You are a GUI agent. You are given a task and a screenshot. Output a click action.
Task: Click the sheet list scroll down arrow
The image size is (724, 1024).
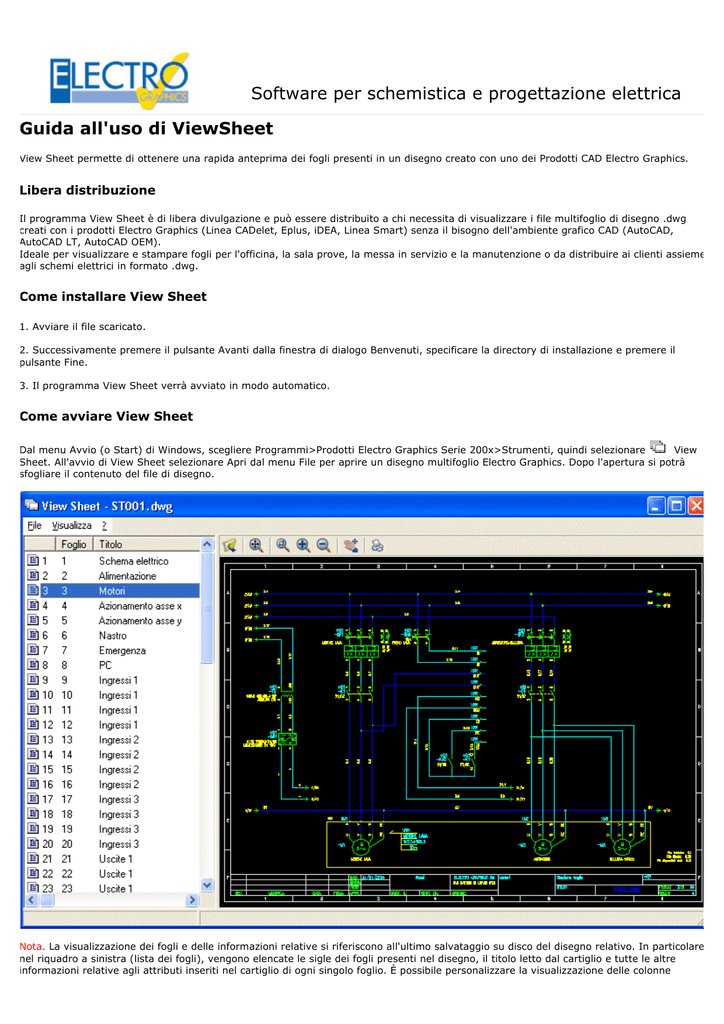point(207,886)
